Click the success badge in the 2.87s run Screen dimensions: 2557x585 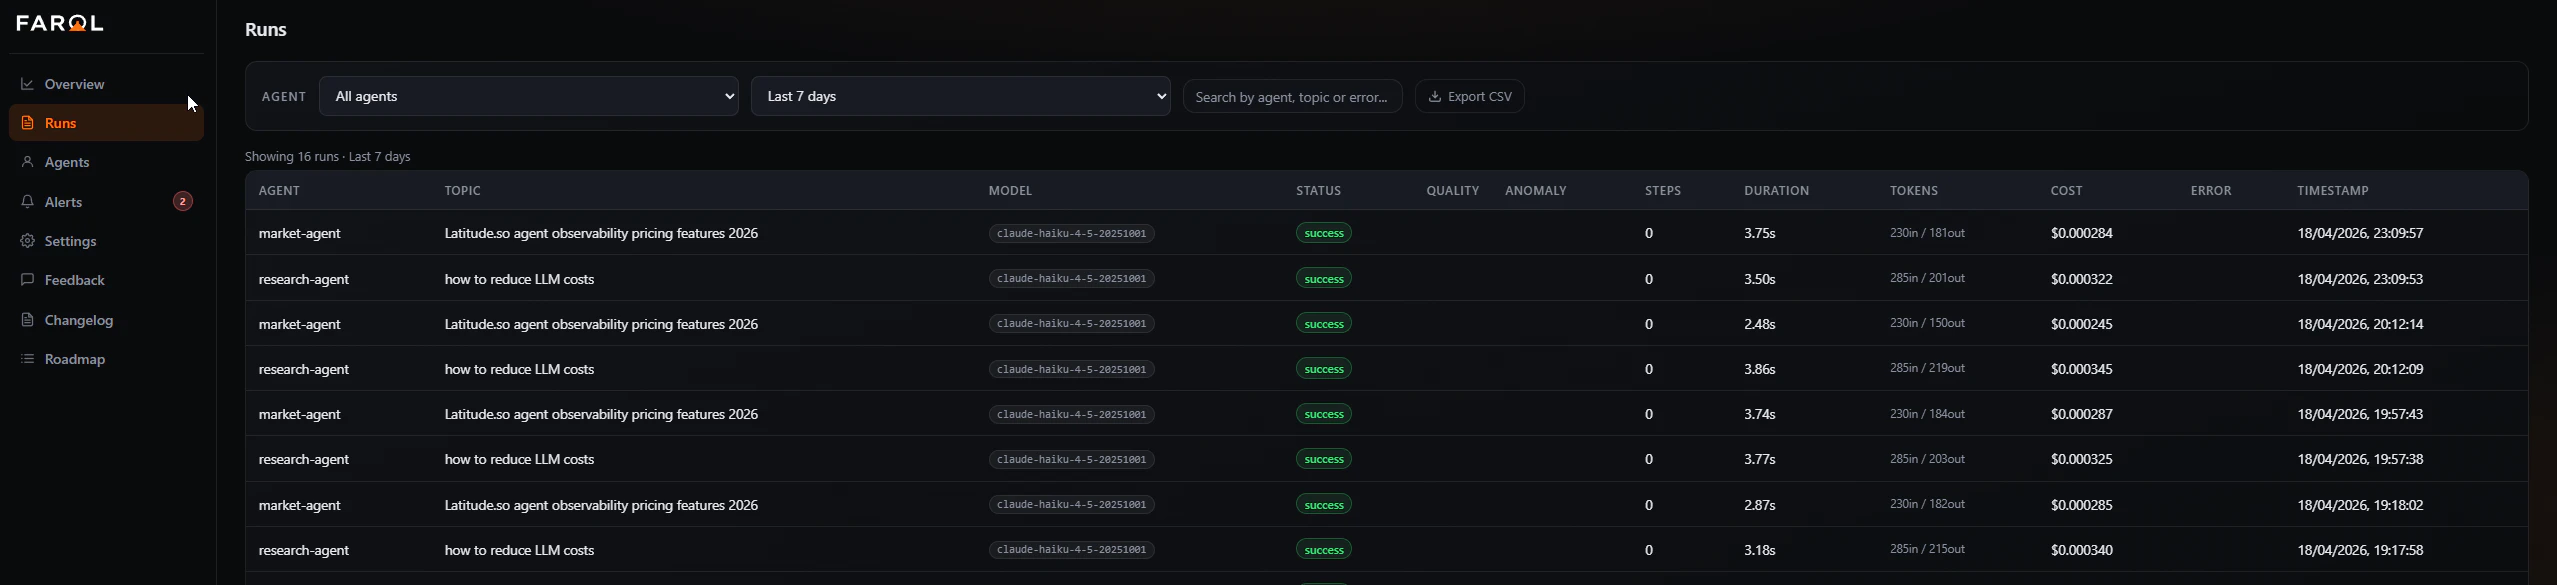tap(1323, 505)
